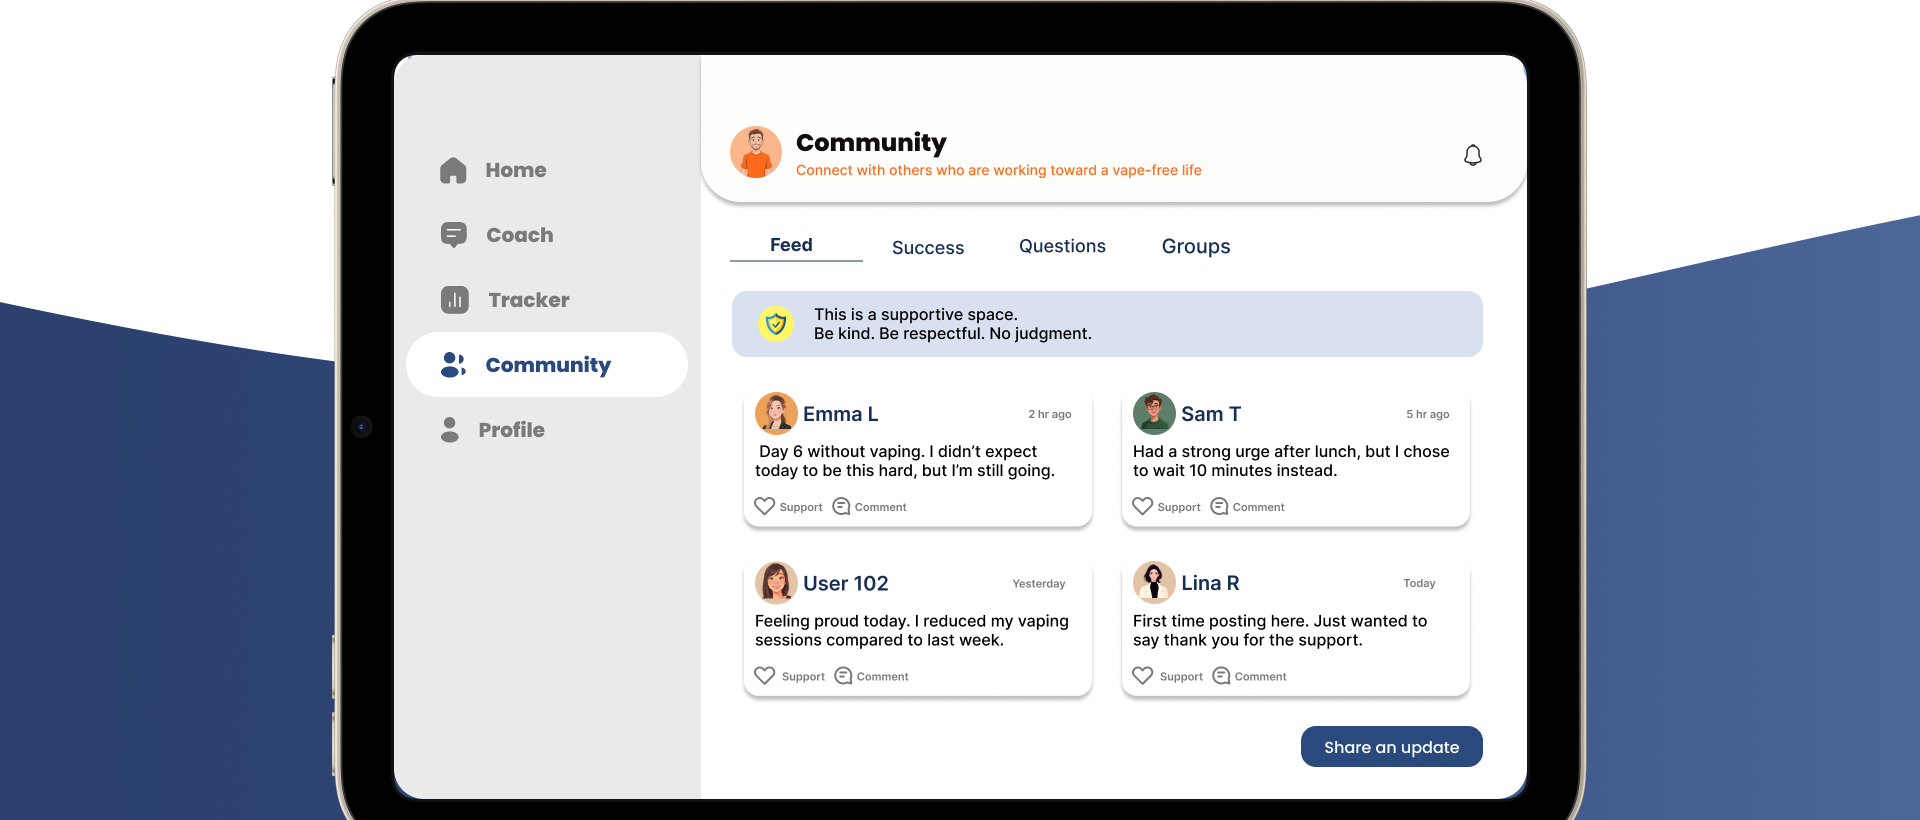Tap the comment bubble icon on User 102's post
The height and width of the screenshot is (820, 1920).
844,675
